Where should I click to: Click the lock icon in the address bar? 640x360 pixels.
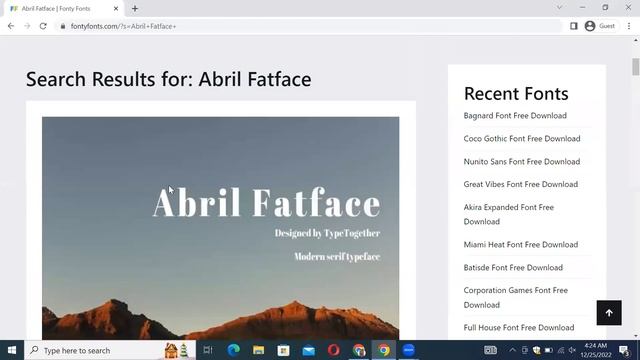(x=62, y=26)
